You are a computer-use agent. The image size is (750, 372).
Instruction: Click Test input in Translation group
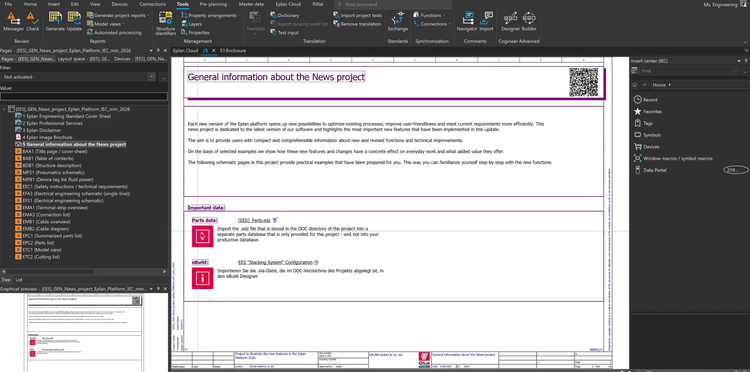284,33
